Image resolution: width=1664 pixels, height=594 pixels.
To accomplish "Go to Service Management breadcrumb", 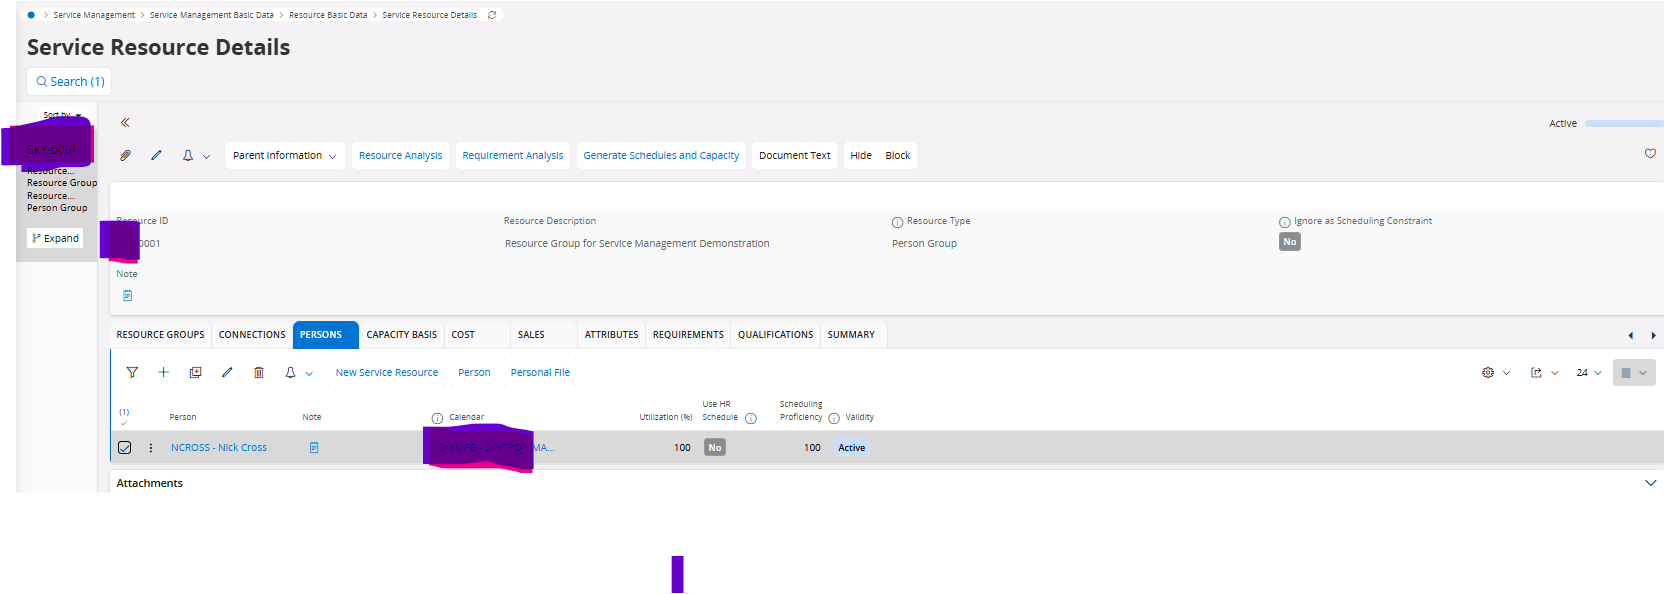I will pyautogui.click(x=94, y=15).
